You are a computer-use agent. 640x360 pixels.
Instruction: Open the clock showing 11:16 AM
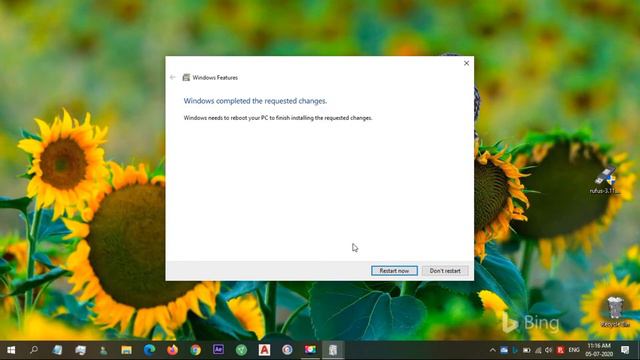[599, 350]
